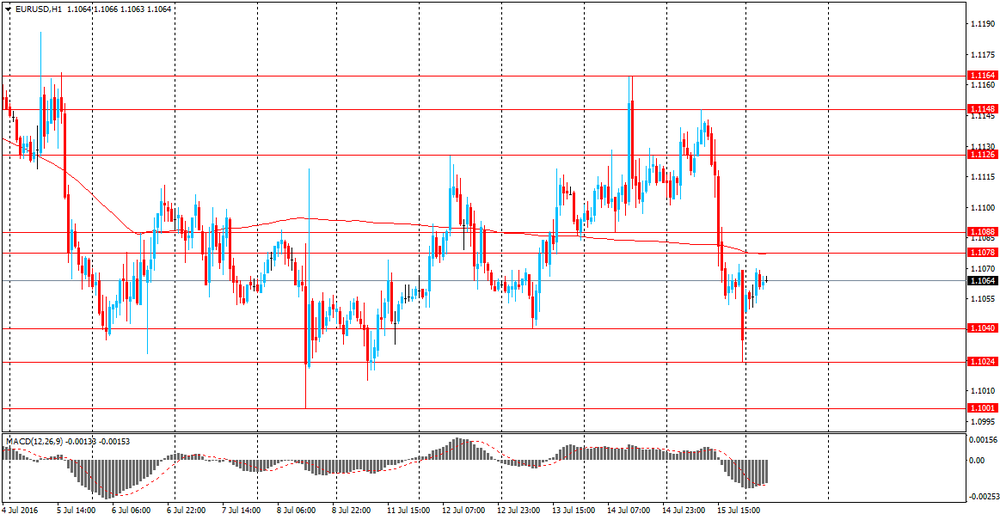Select the 1.0995 price scale value
Viewport: 1000px width, 520px height.
[x=982, y=422]
